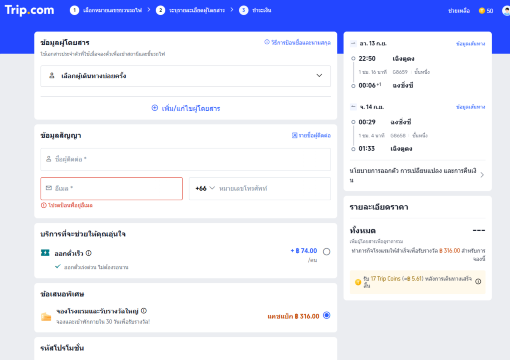Screen dimensions: 510x360
Task: Click the 22:50 departure time
Action: point(367,59)
